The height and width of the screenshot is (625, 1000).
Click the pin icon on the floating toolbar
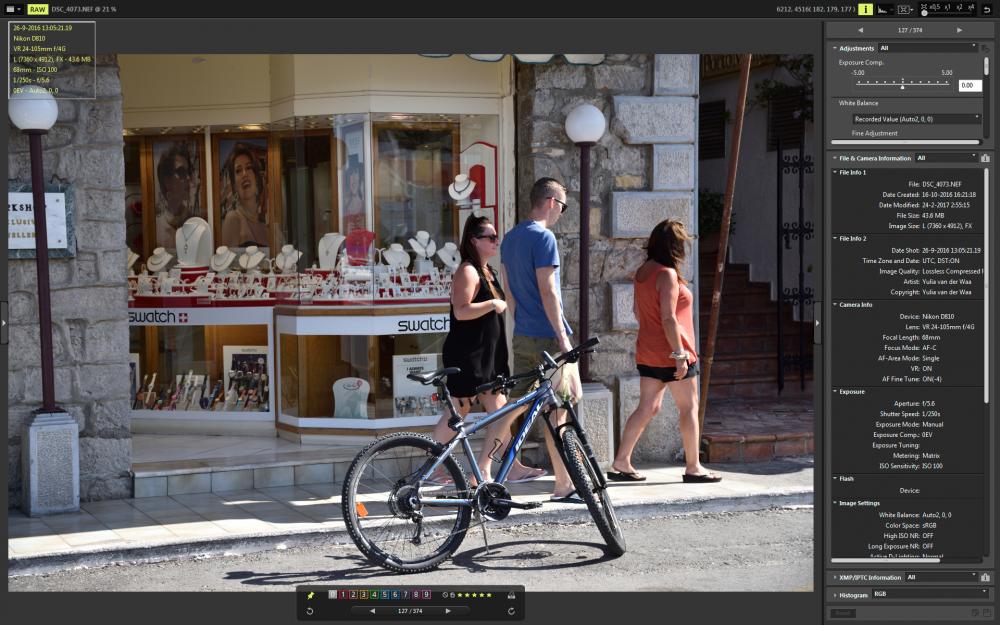(311, 595)
